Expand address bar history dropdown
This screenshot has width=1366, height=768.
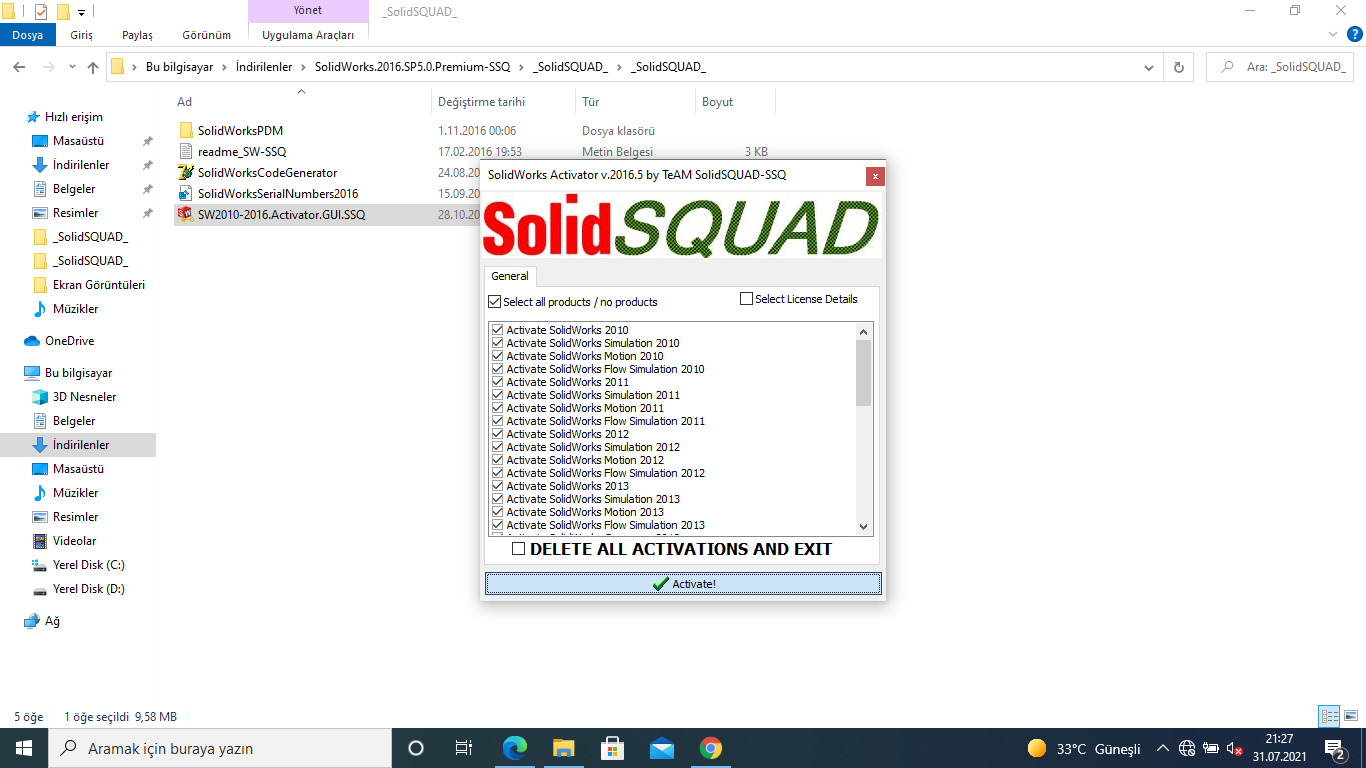1148,67
